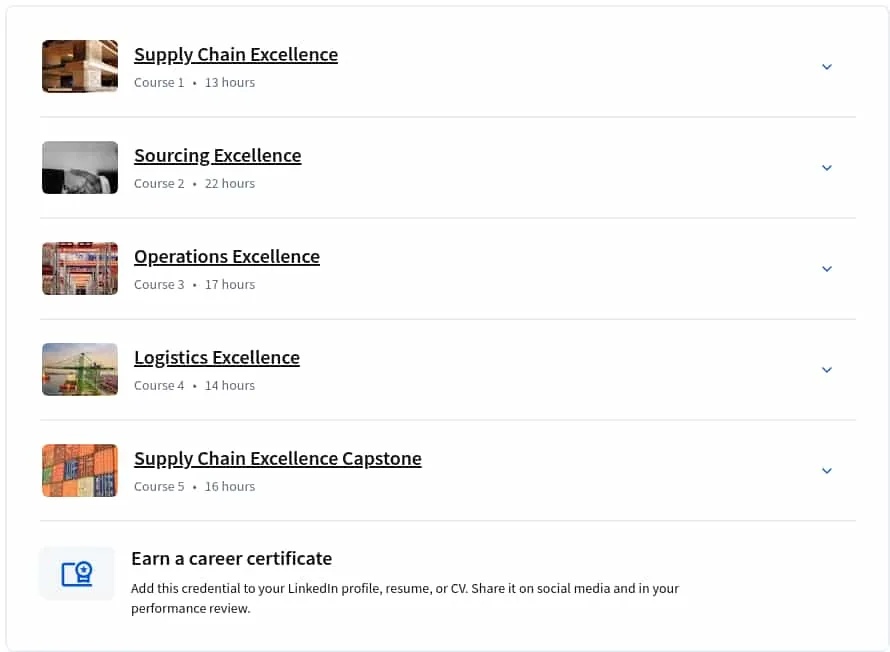Click the Earn a career certificate heading

(232, 559)
